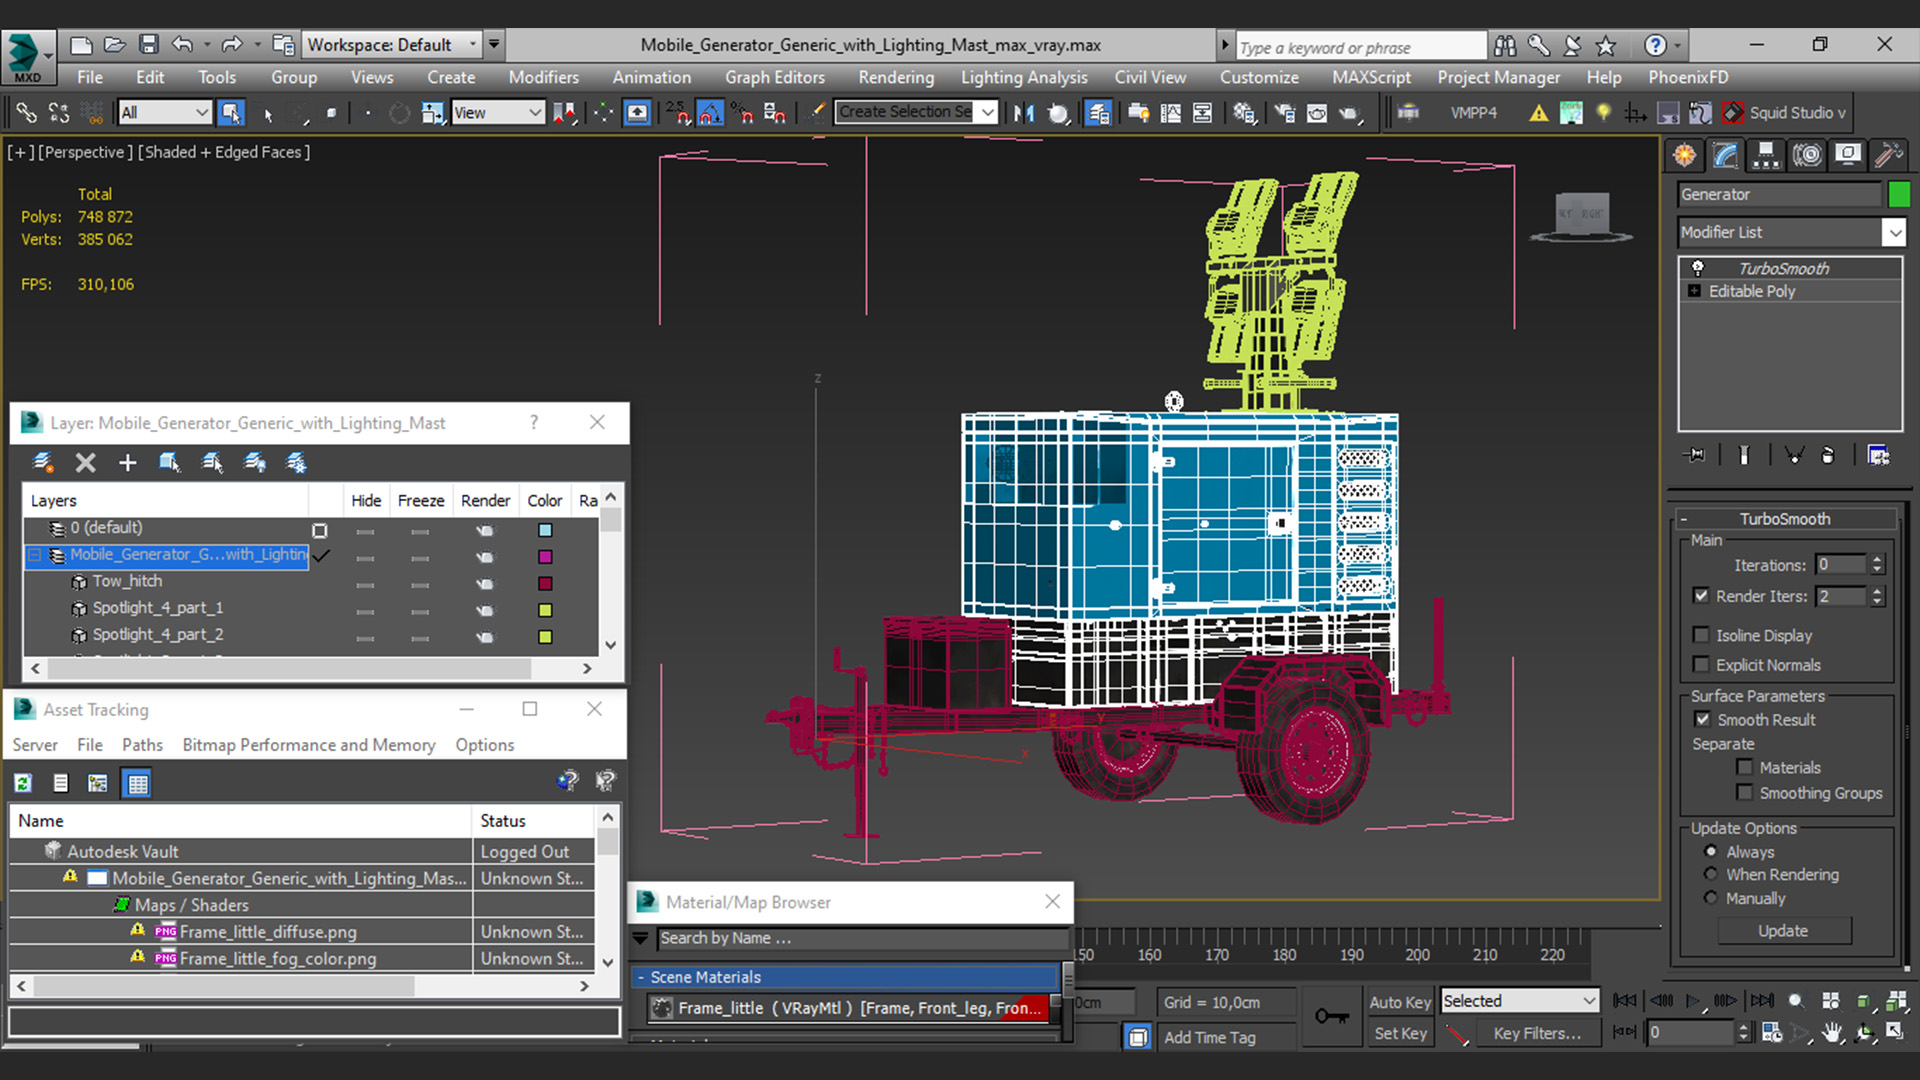Image resolution: width=1920 pixels, height=1080 pixels.
Task: Uncheck the Smooth Result checkbox
Action: point(1702,720)
